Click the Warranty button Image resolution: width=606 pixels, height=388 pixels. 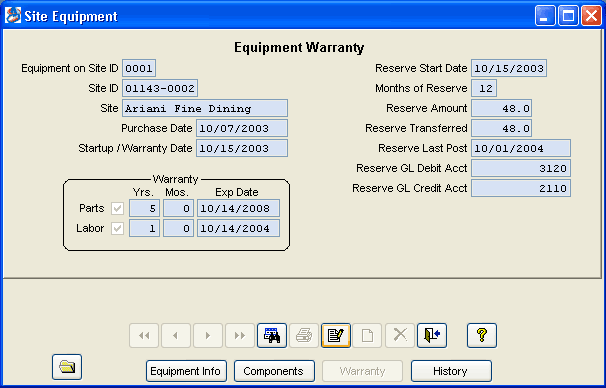tap(363, 371)
